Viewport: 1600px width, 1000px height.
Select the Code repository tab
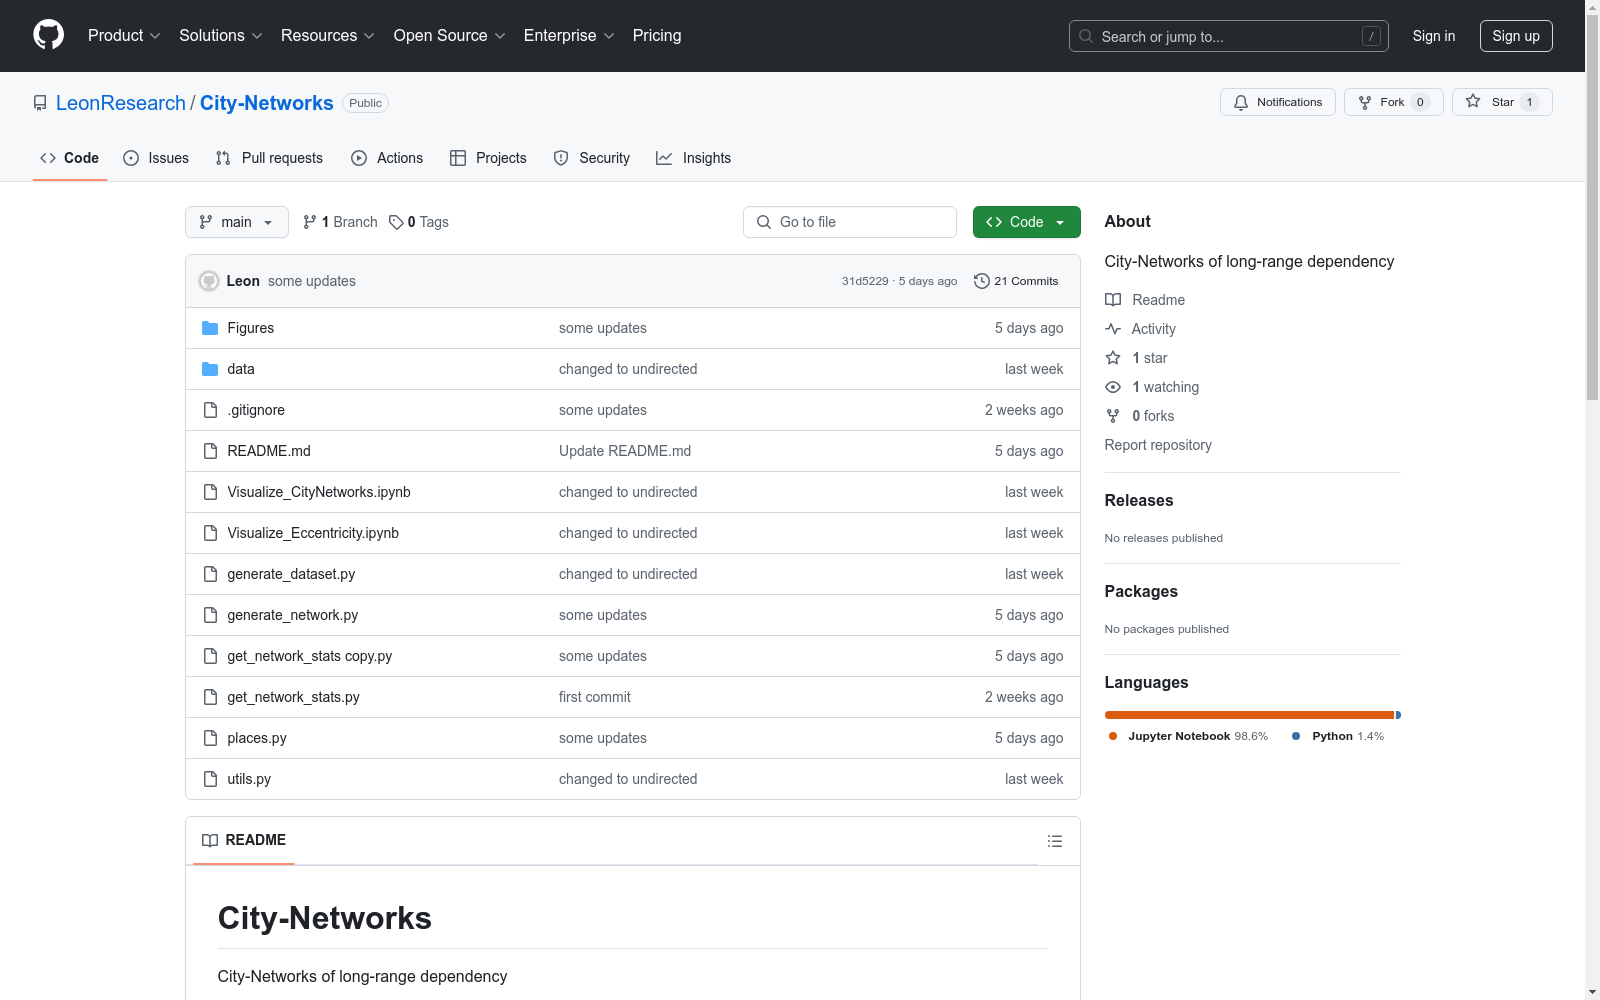click(70, 158)
